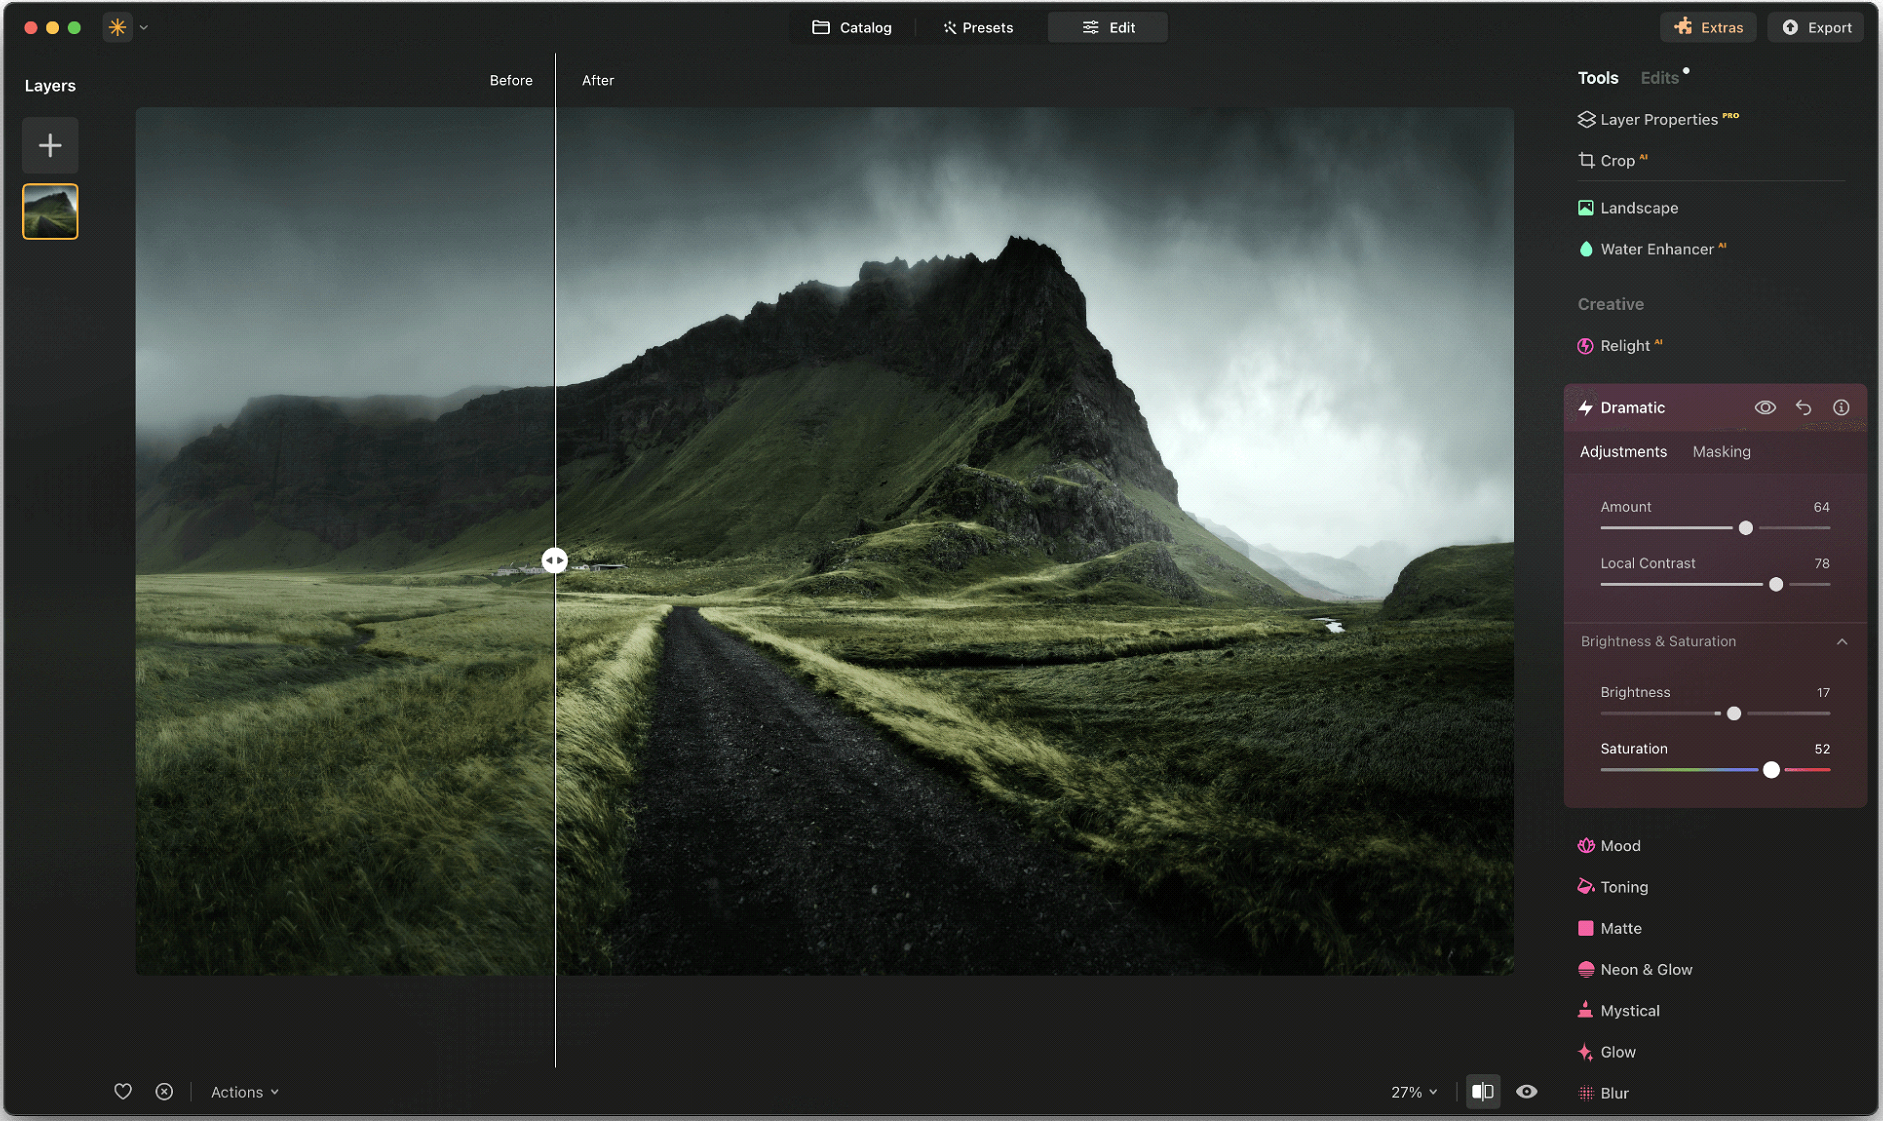Select the mountain layer thumbnail
Screen dimensions: 1883x1121
tap(50, 211)
